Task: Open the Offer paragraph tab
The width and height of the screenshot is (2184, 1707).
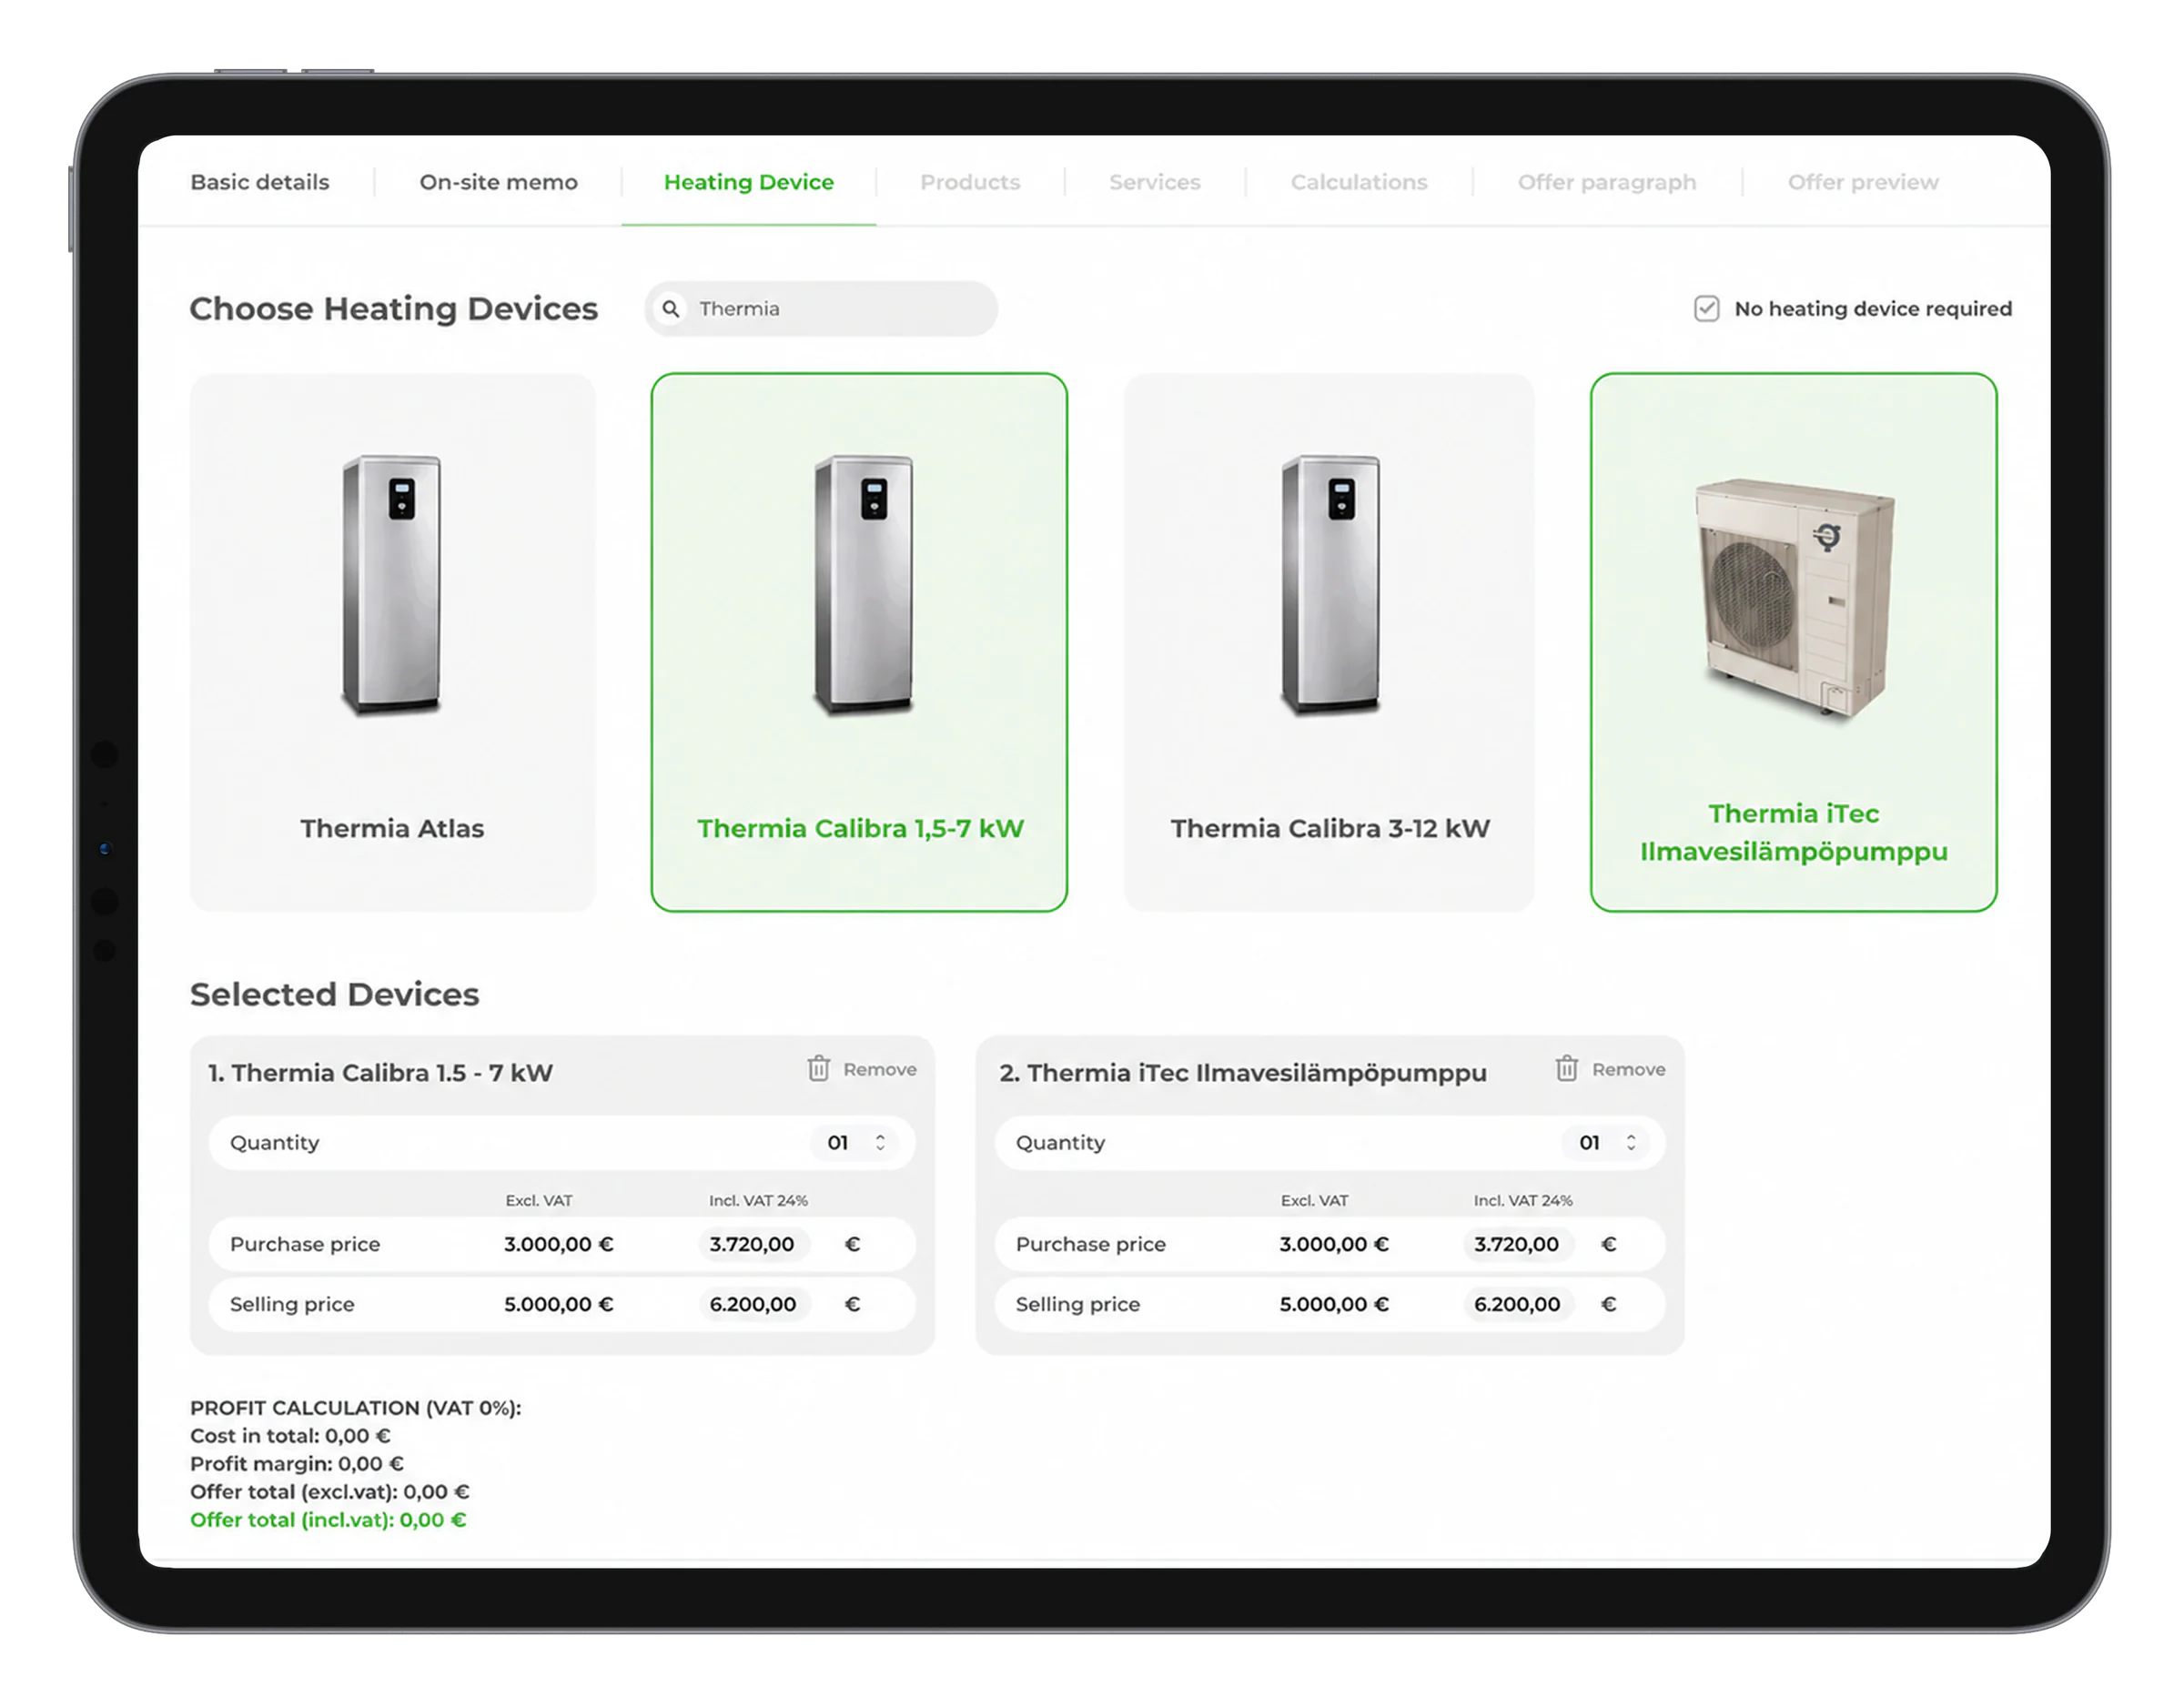Action: [x=1607, y=182]
